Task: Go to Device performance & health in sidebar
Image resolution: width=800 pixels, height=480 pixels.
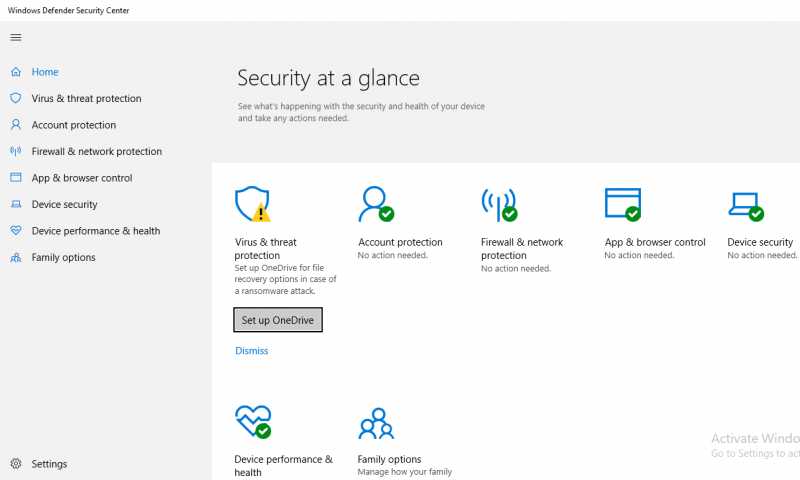Action: (x=96, y=231)
